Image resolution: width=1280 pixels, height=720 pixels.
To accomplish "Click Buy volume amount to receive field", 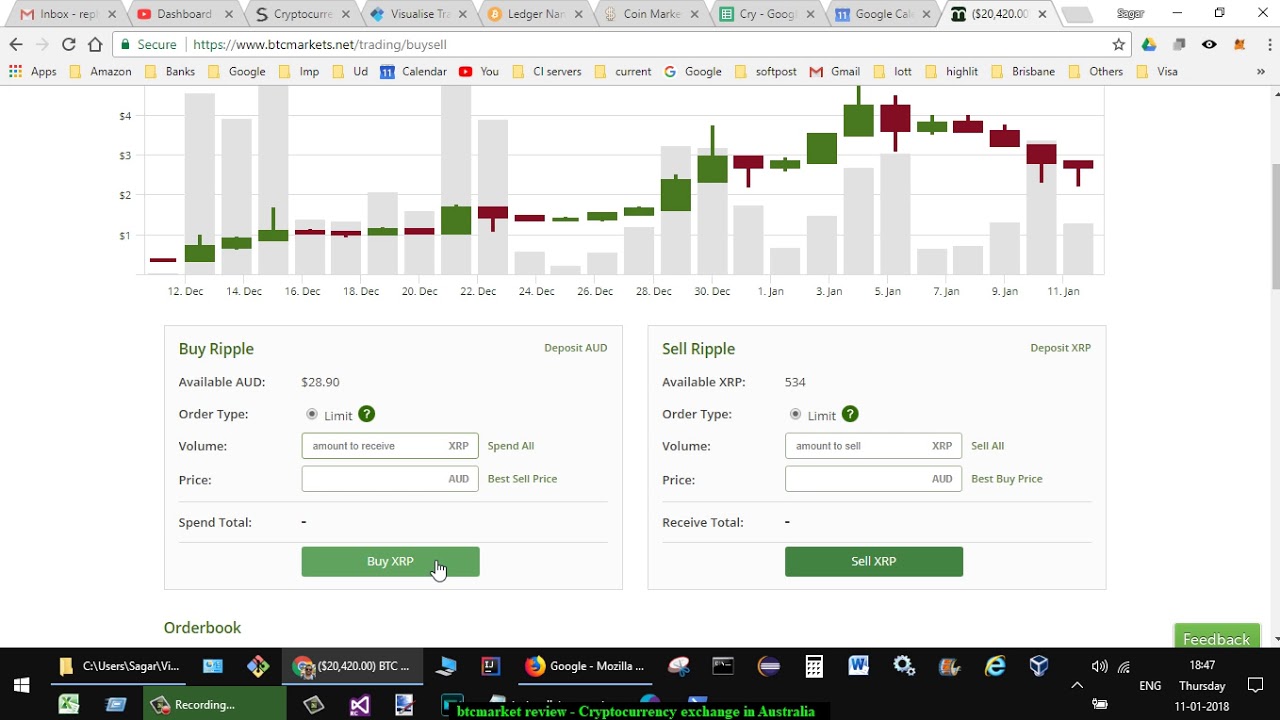I will pos(390,446).
